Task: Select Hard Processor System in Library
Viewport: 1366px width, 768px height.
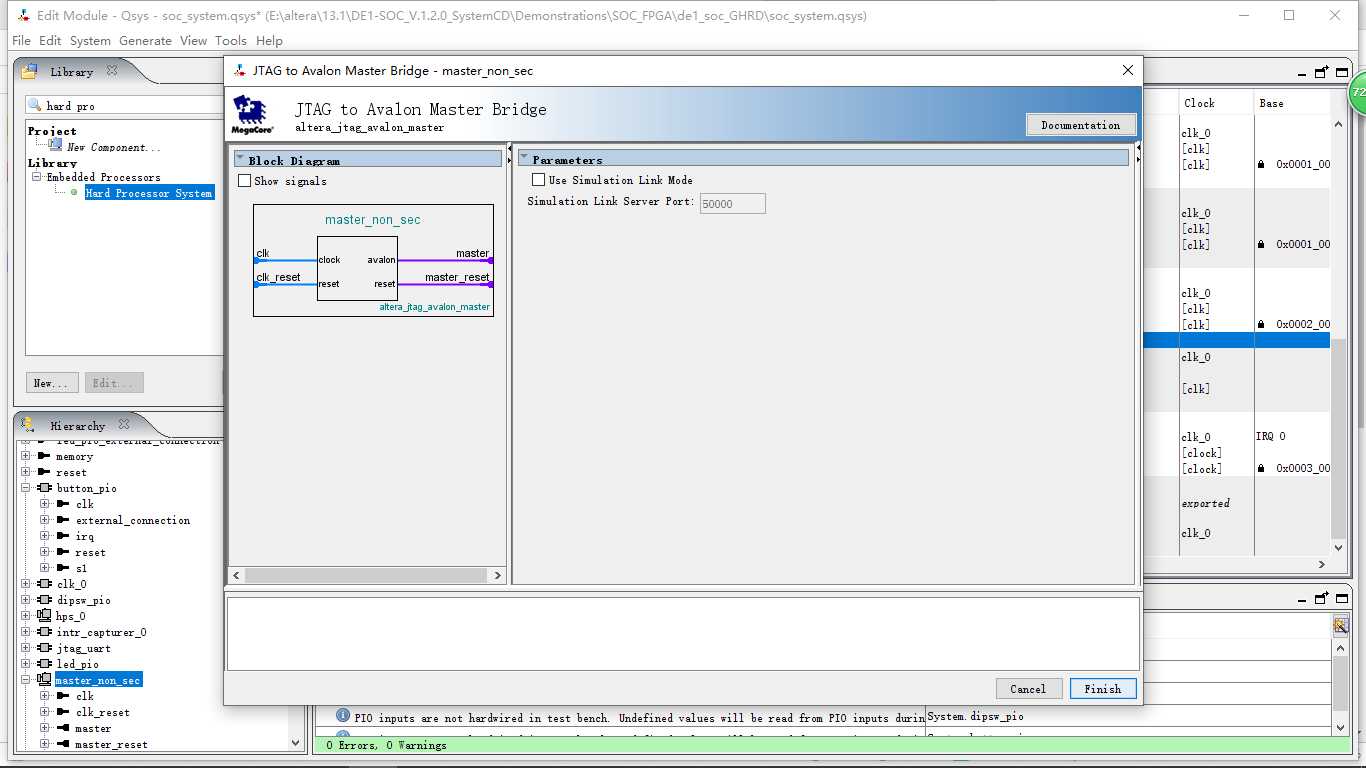Action: click(x=148, y=193)
